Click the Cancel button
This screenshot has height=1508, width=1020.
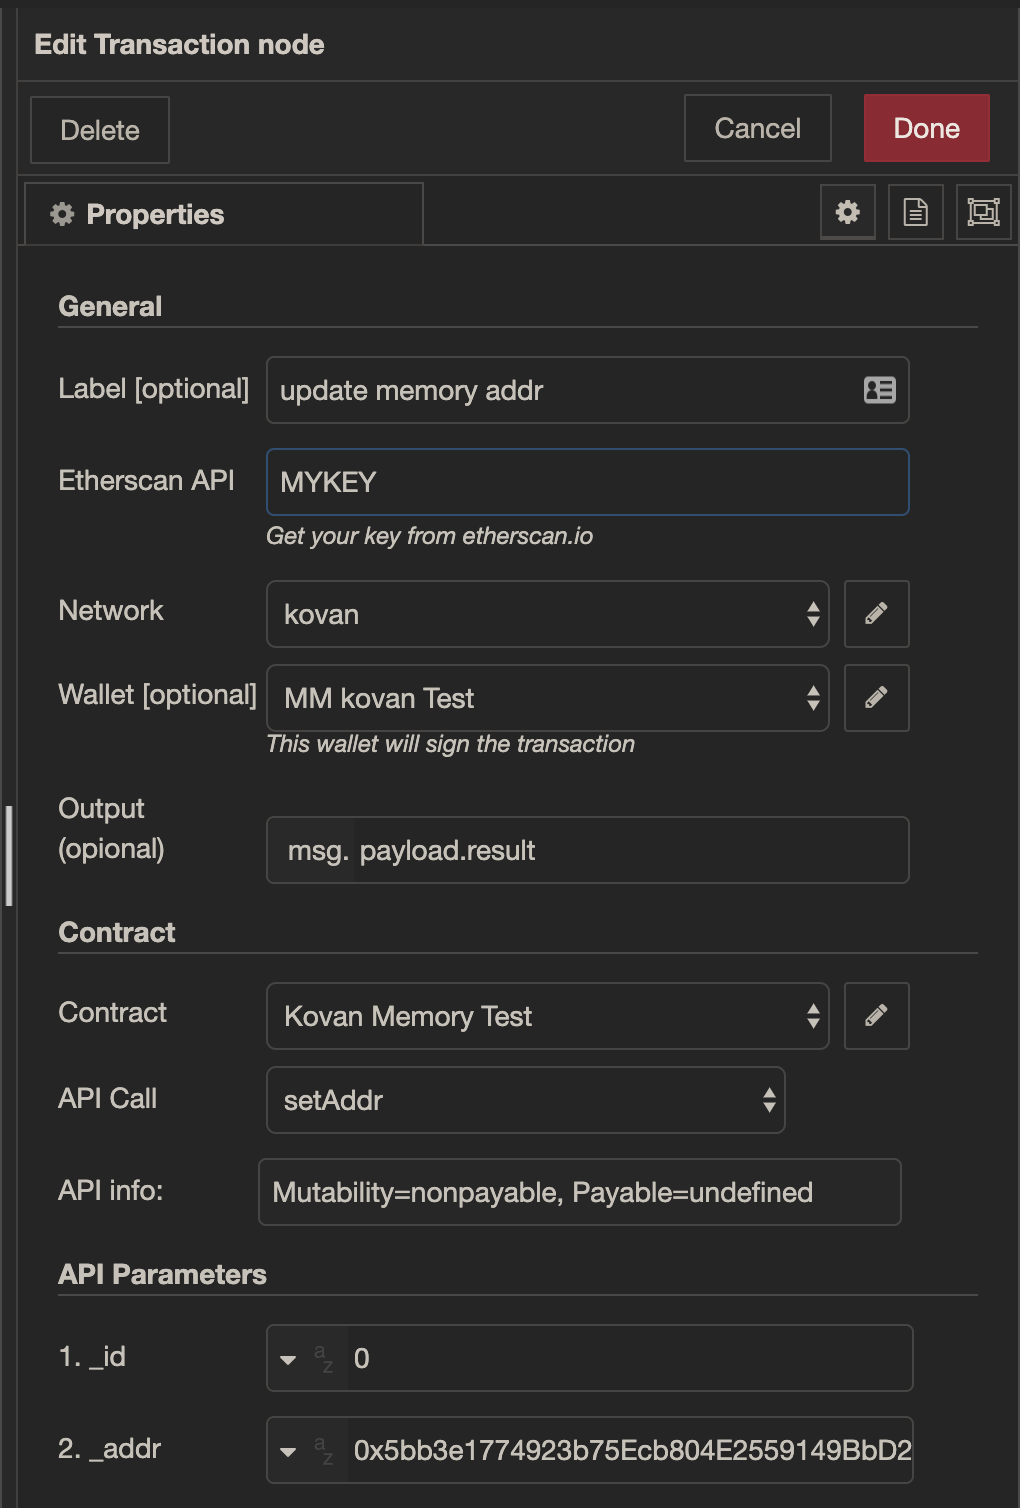pyautogui.click(x=757, y=128)
